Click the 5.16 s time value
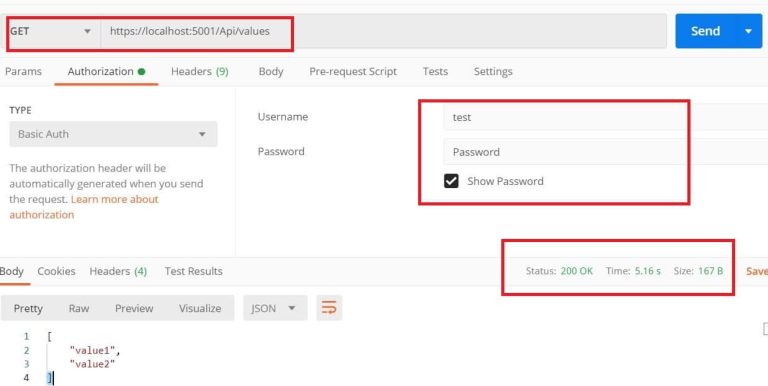Image resolution: width=768 pixels, height=386 pixels. pos(648,271)
